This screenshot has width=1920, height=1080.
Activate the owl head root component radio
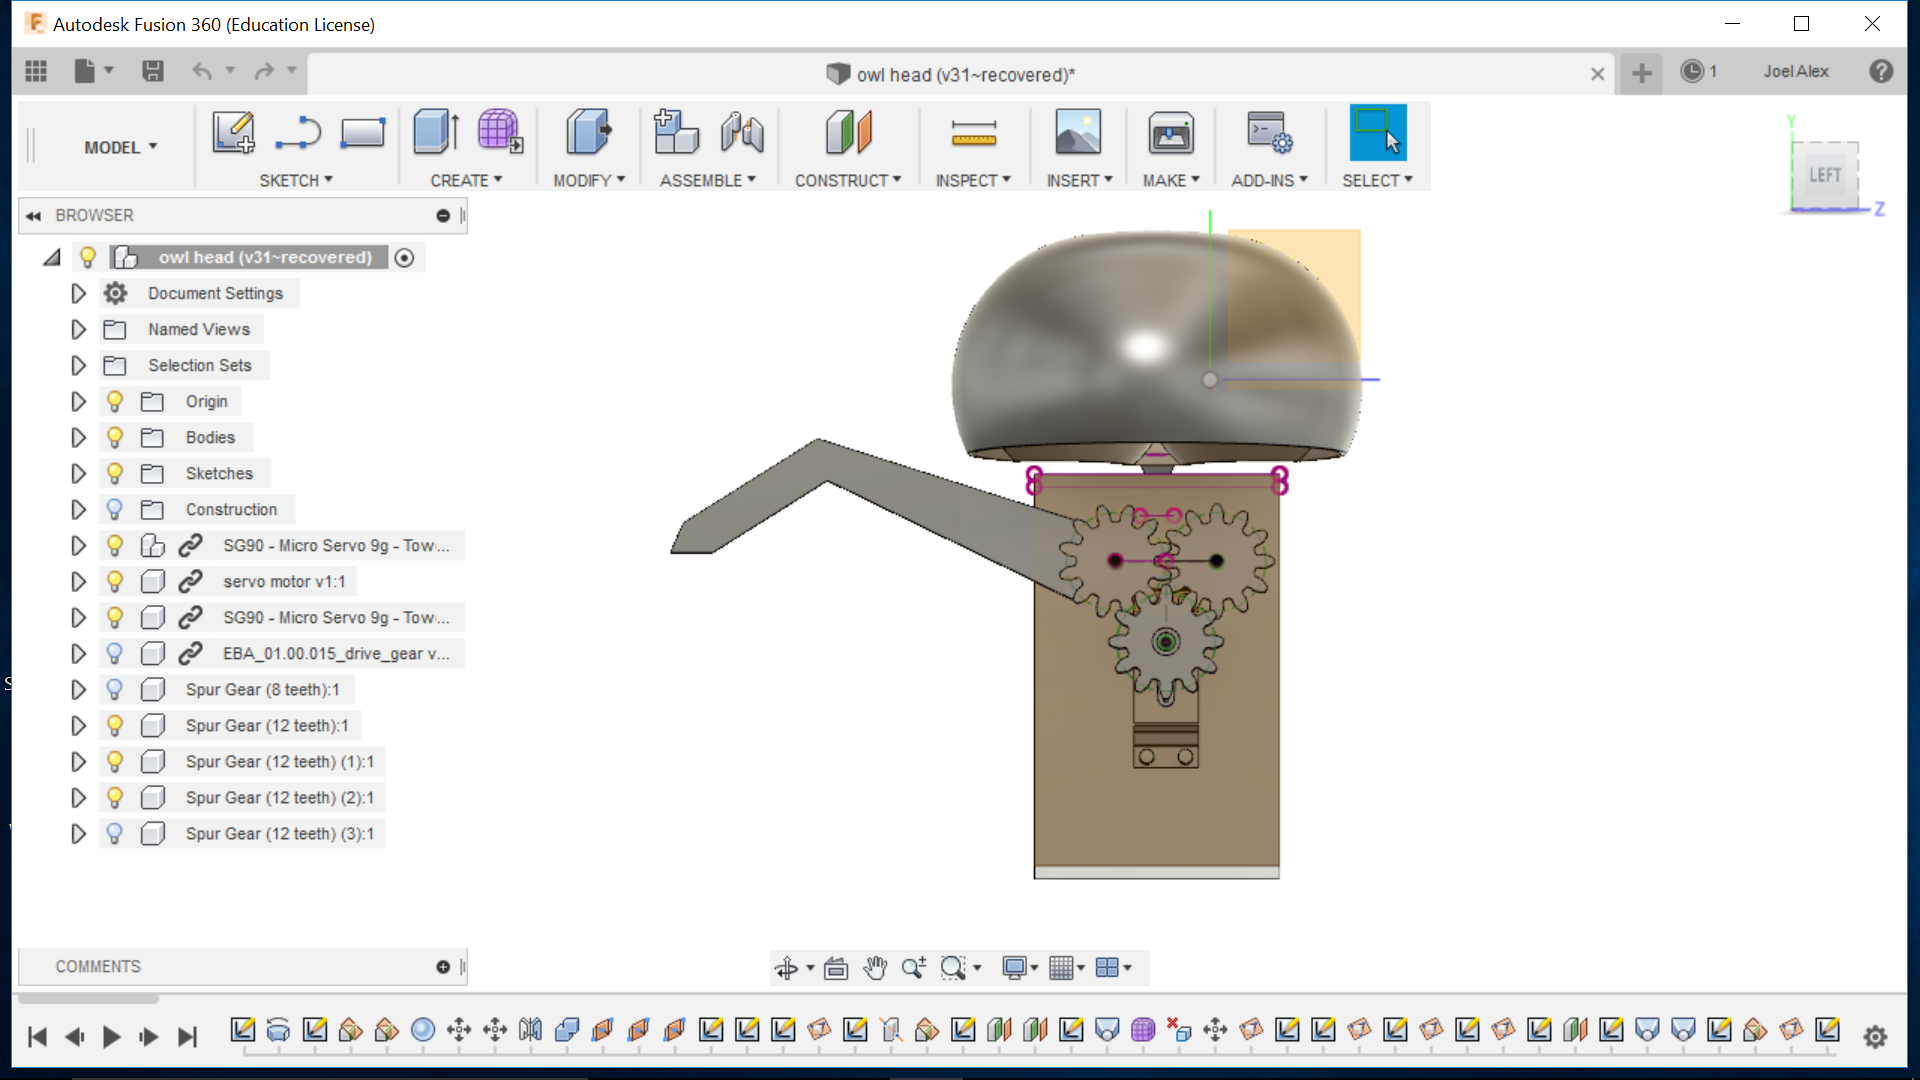(x=404, y=257)
